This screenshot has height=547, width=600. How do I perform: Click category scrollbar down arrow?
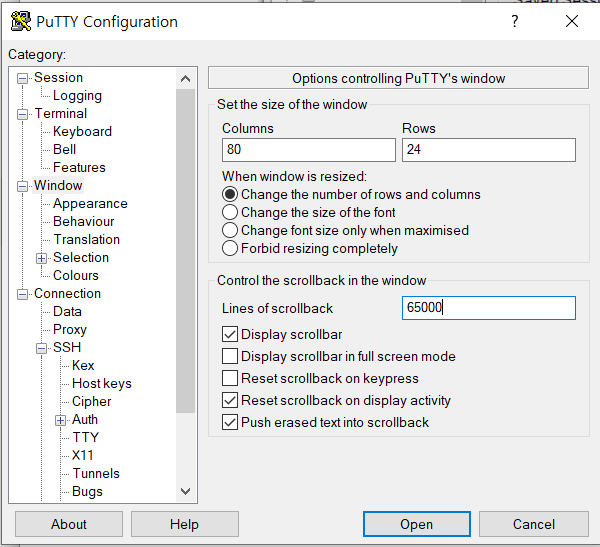186,491
